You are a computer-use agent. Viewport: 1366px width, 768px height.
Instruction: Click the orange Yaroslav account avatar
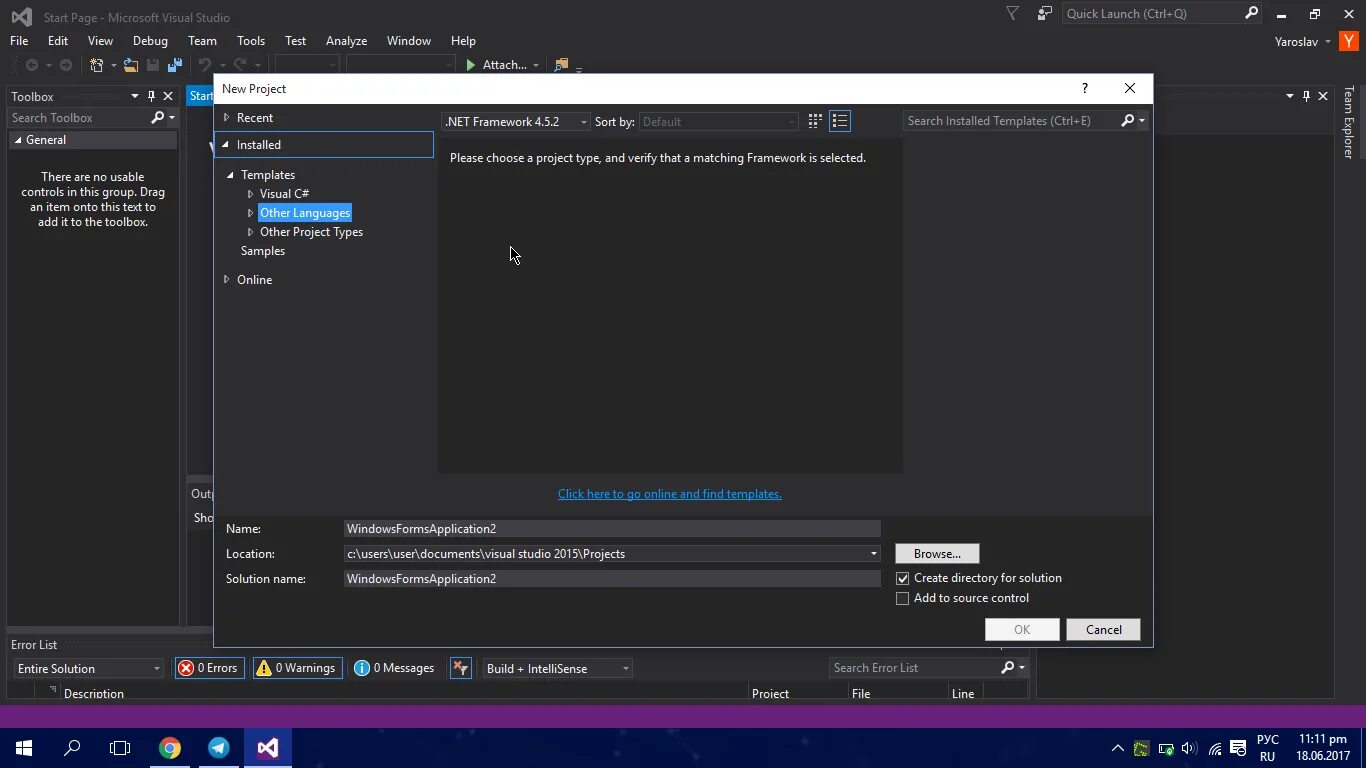pos(1348,41)
